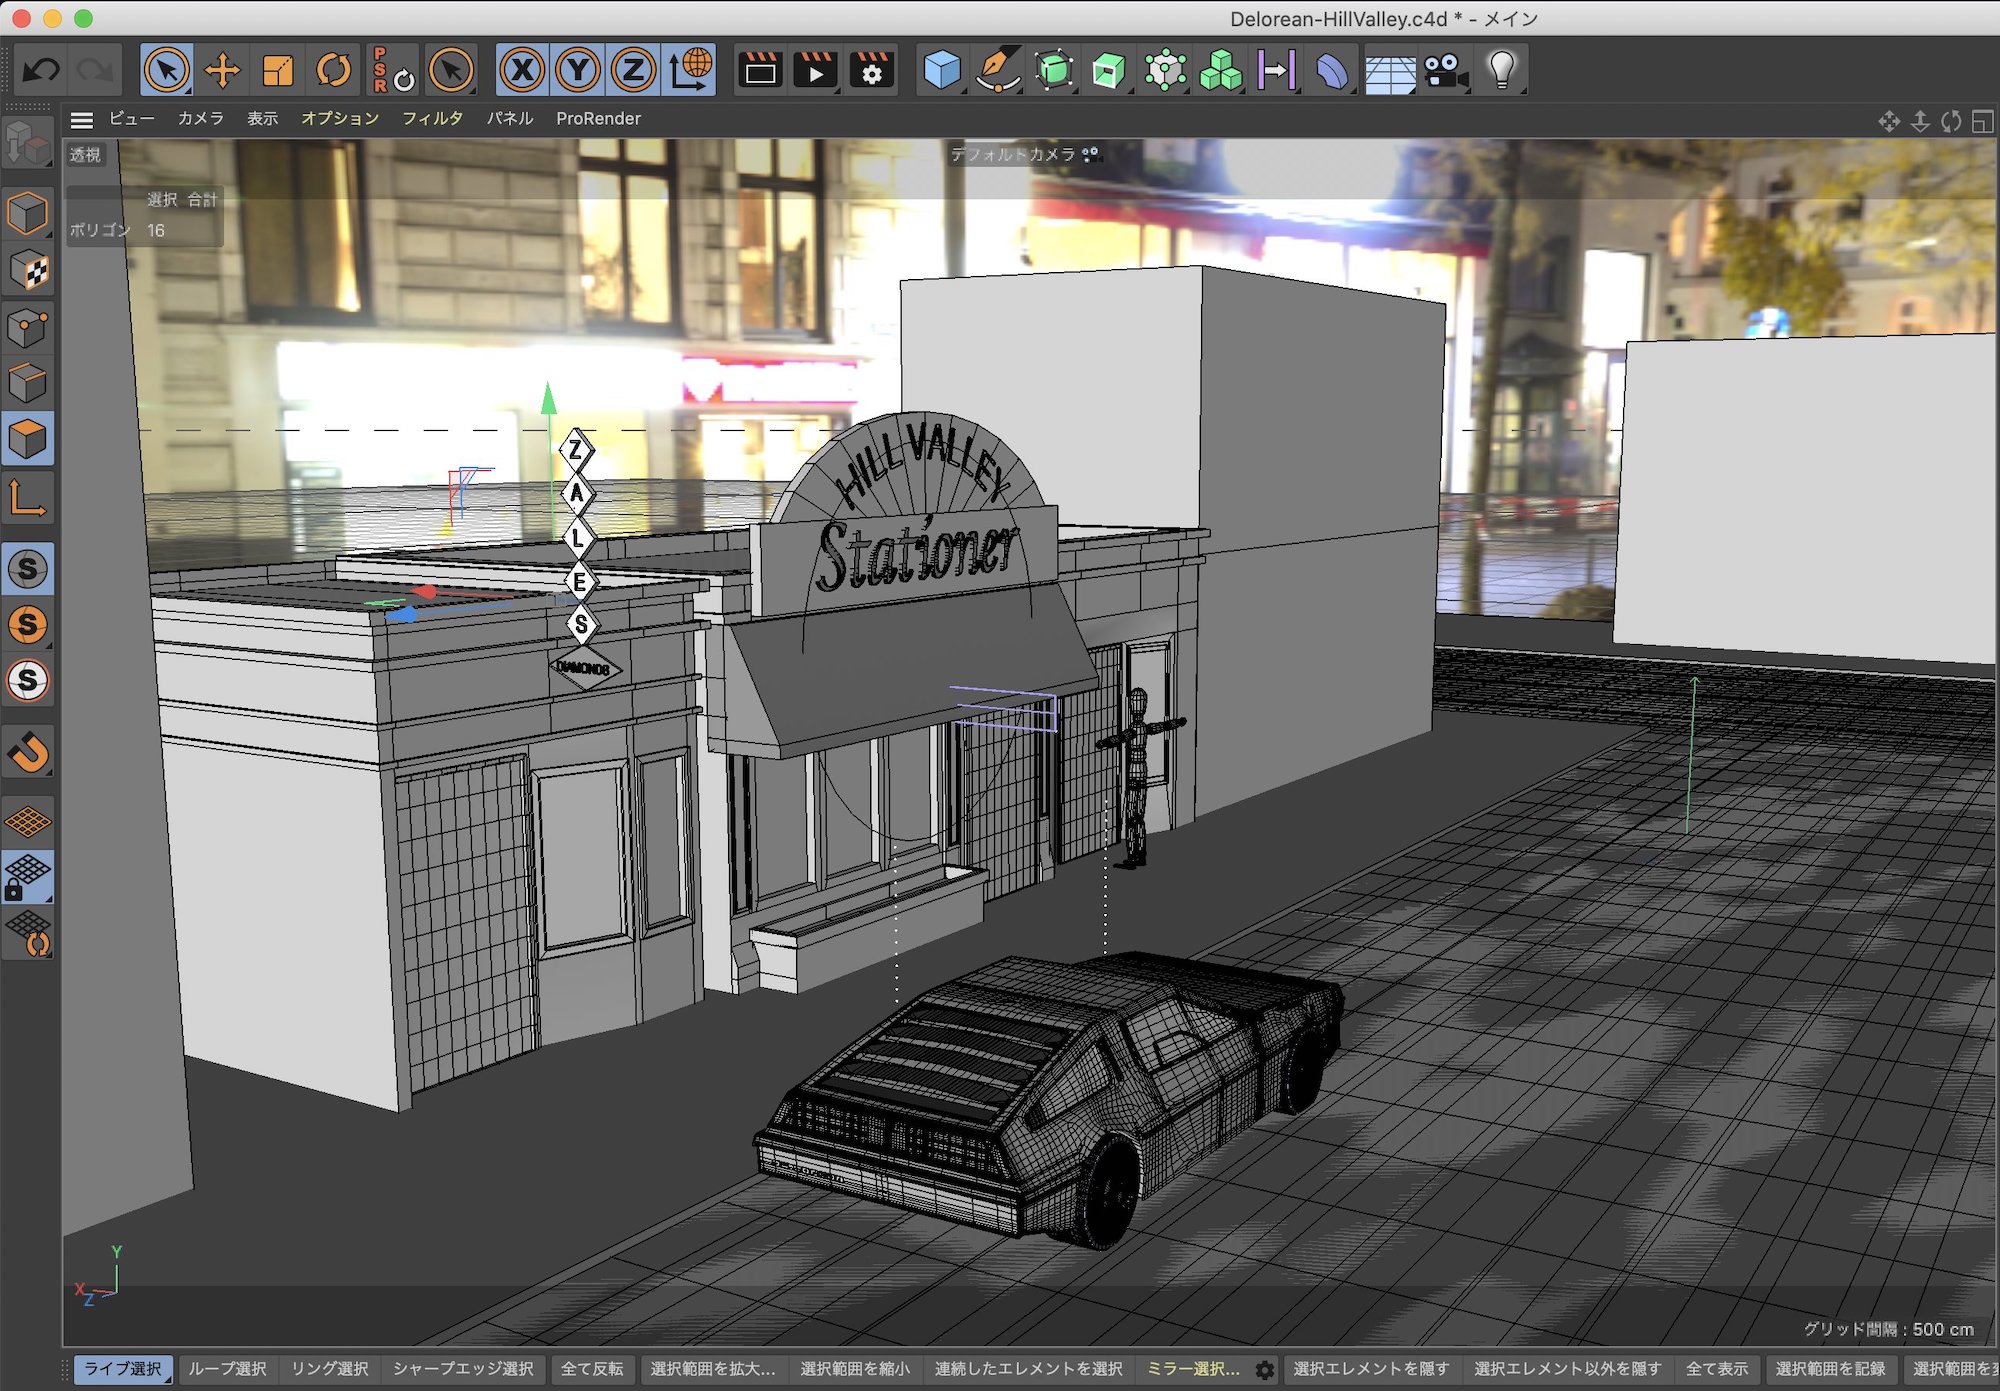
Task: Open the フィルタ menu
Action: coord(432,118)
